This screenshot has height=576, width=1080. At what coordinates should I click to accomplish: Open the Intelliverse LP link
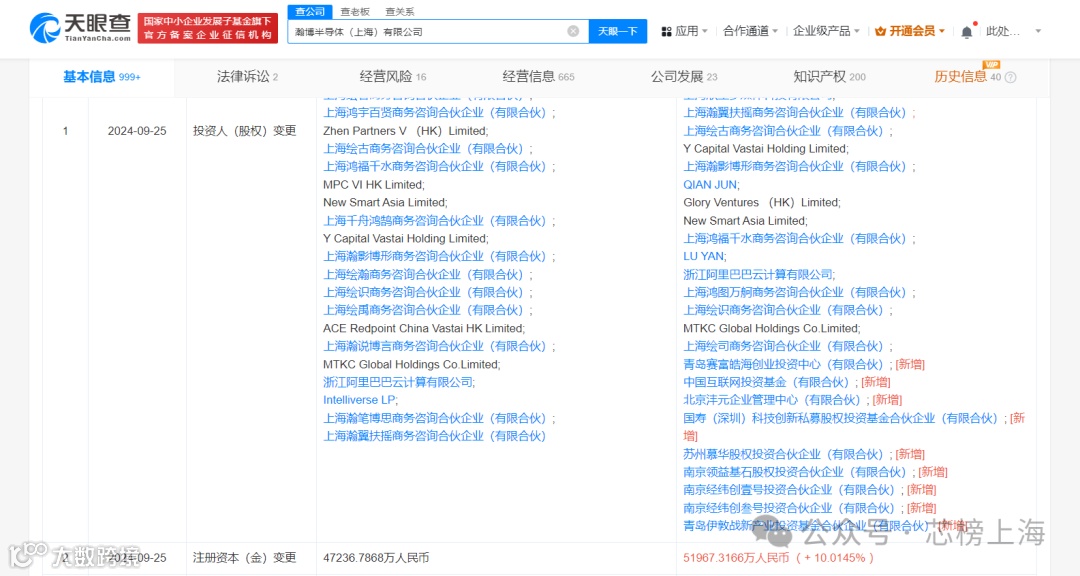(359, 400)
